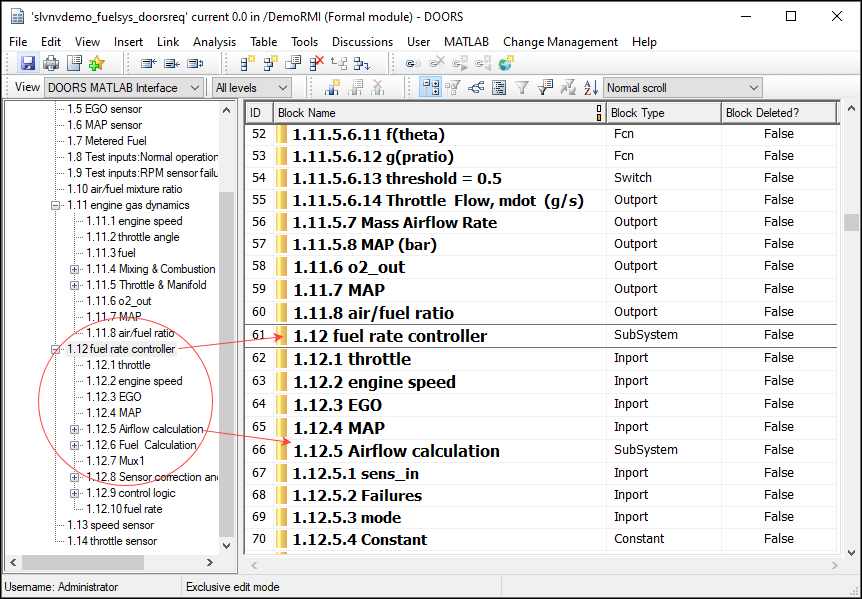Select 1.10 air/fuel mixture ratio tree item

tap(125, 189)
